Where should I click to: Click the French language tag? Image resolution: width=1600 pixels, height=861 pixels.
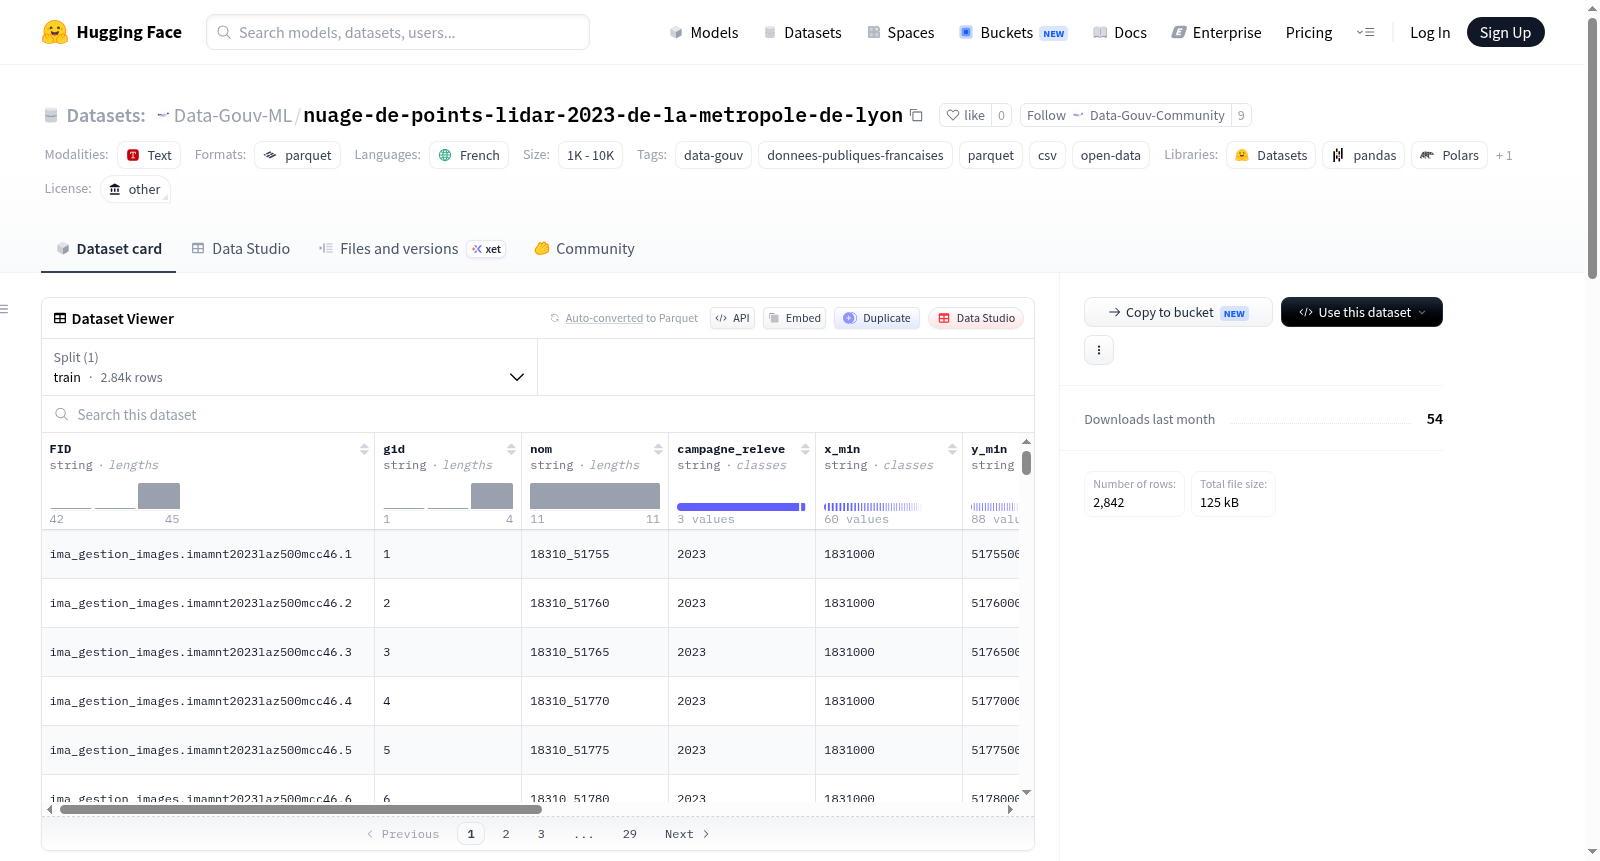click(x=469, y=155)
